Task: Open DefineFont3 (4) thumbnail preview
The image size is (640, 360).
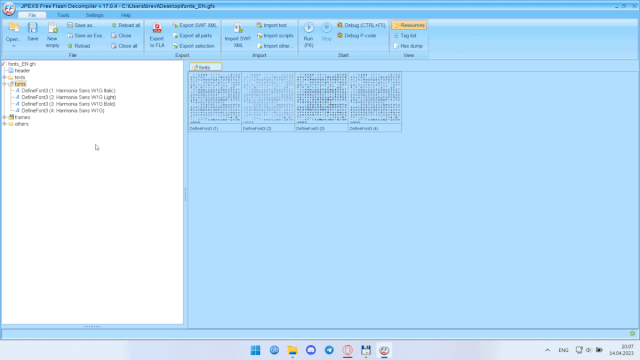Action: click(x=375, y=102)
